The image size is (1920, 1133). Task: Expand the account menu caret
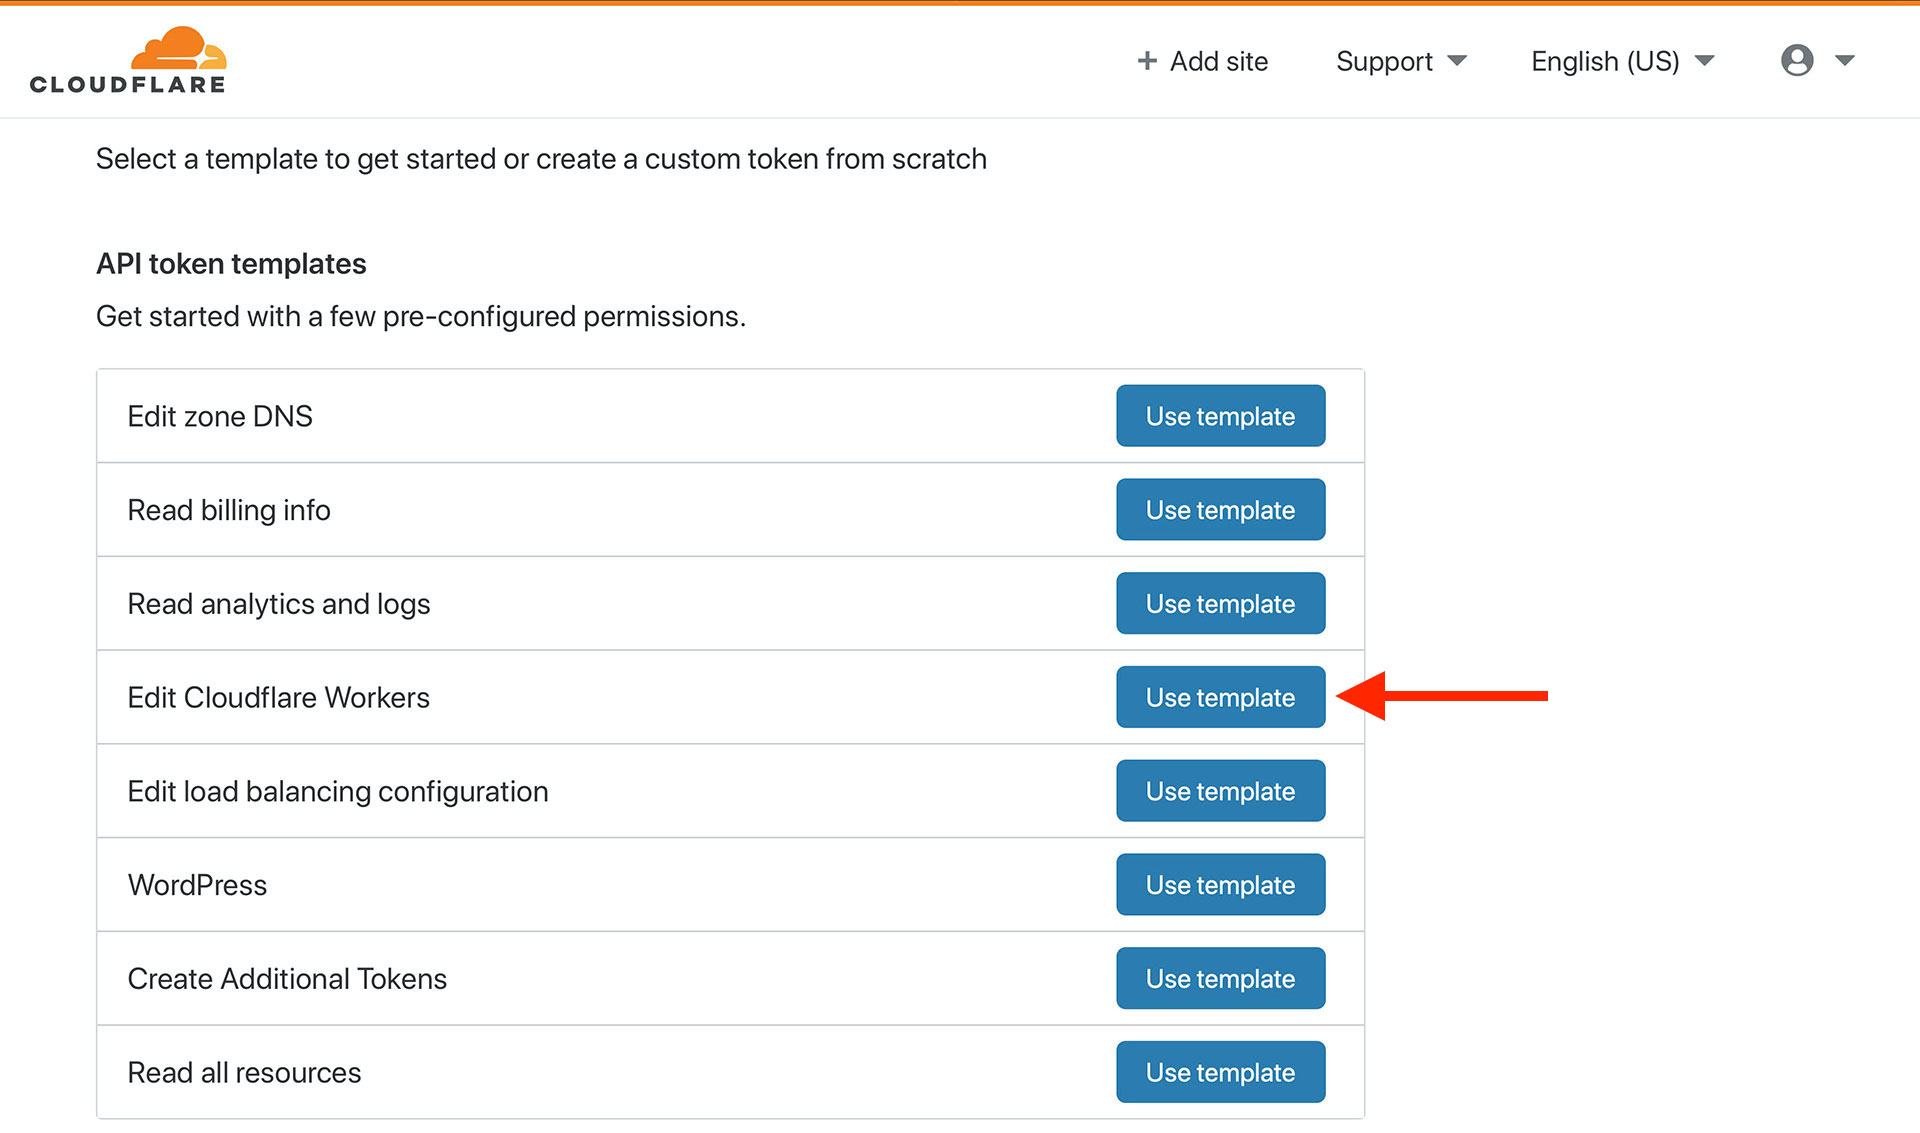point(1845,61)
